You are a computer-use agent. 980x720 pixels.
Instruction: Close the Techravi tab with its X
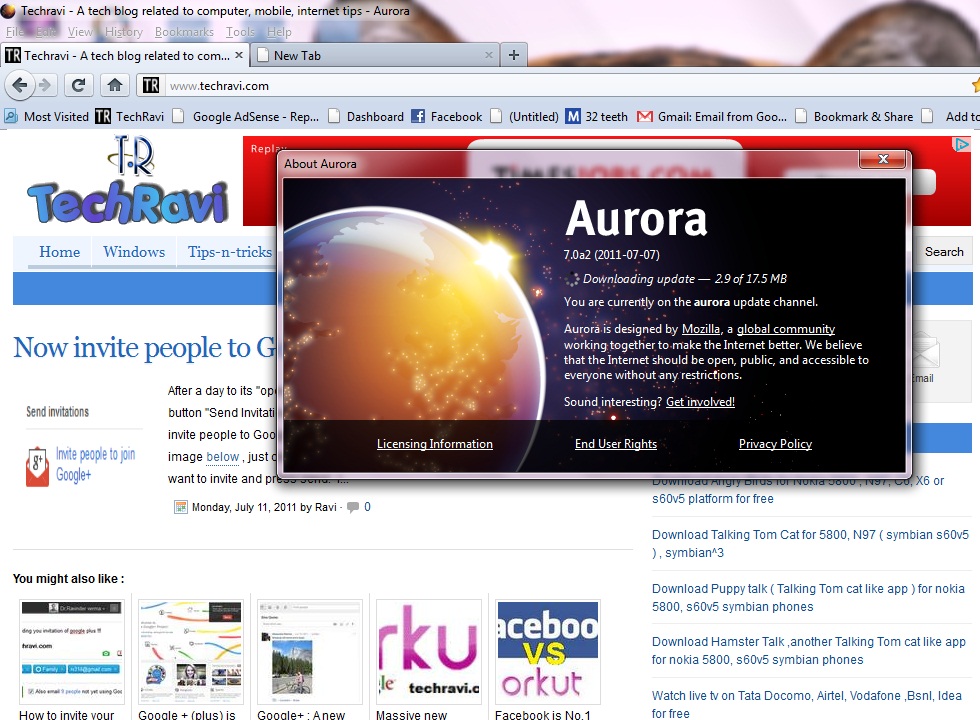(x=239, y=55)
